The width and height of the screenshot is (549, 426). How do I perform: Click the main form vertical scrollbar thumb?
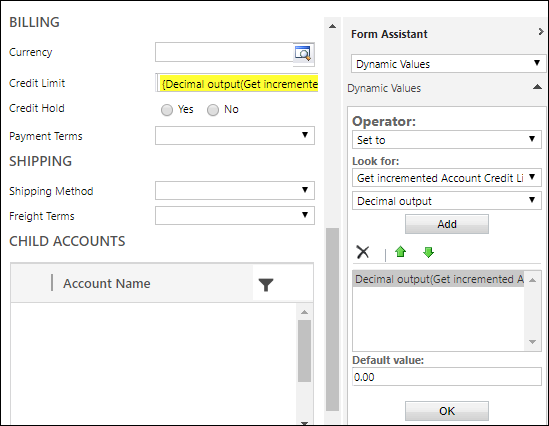tap(332, 319)
